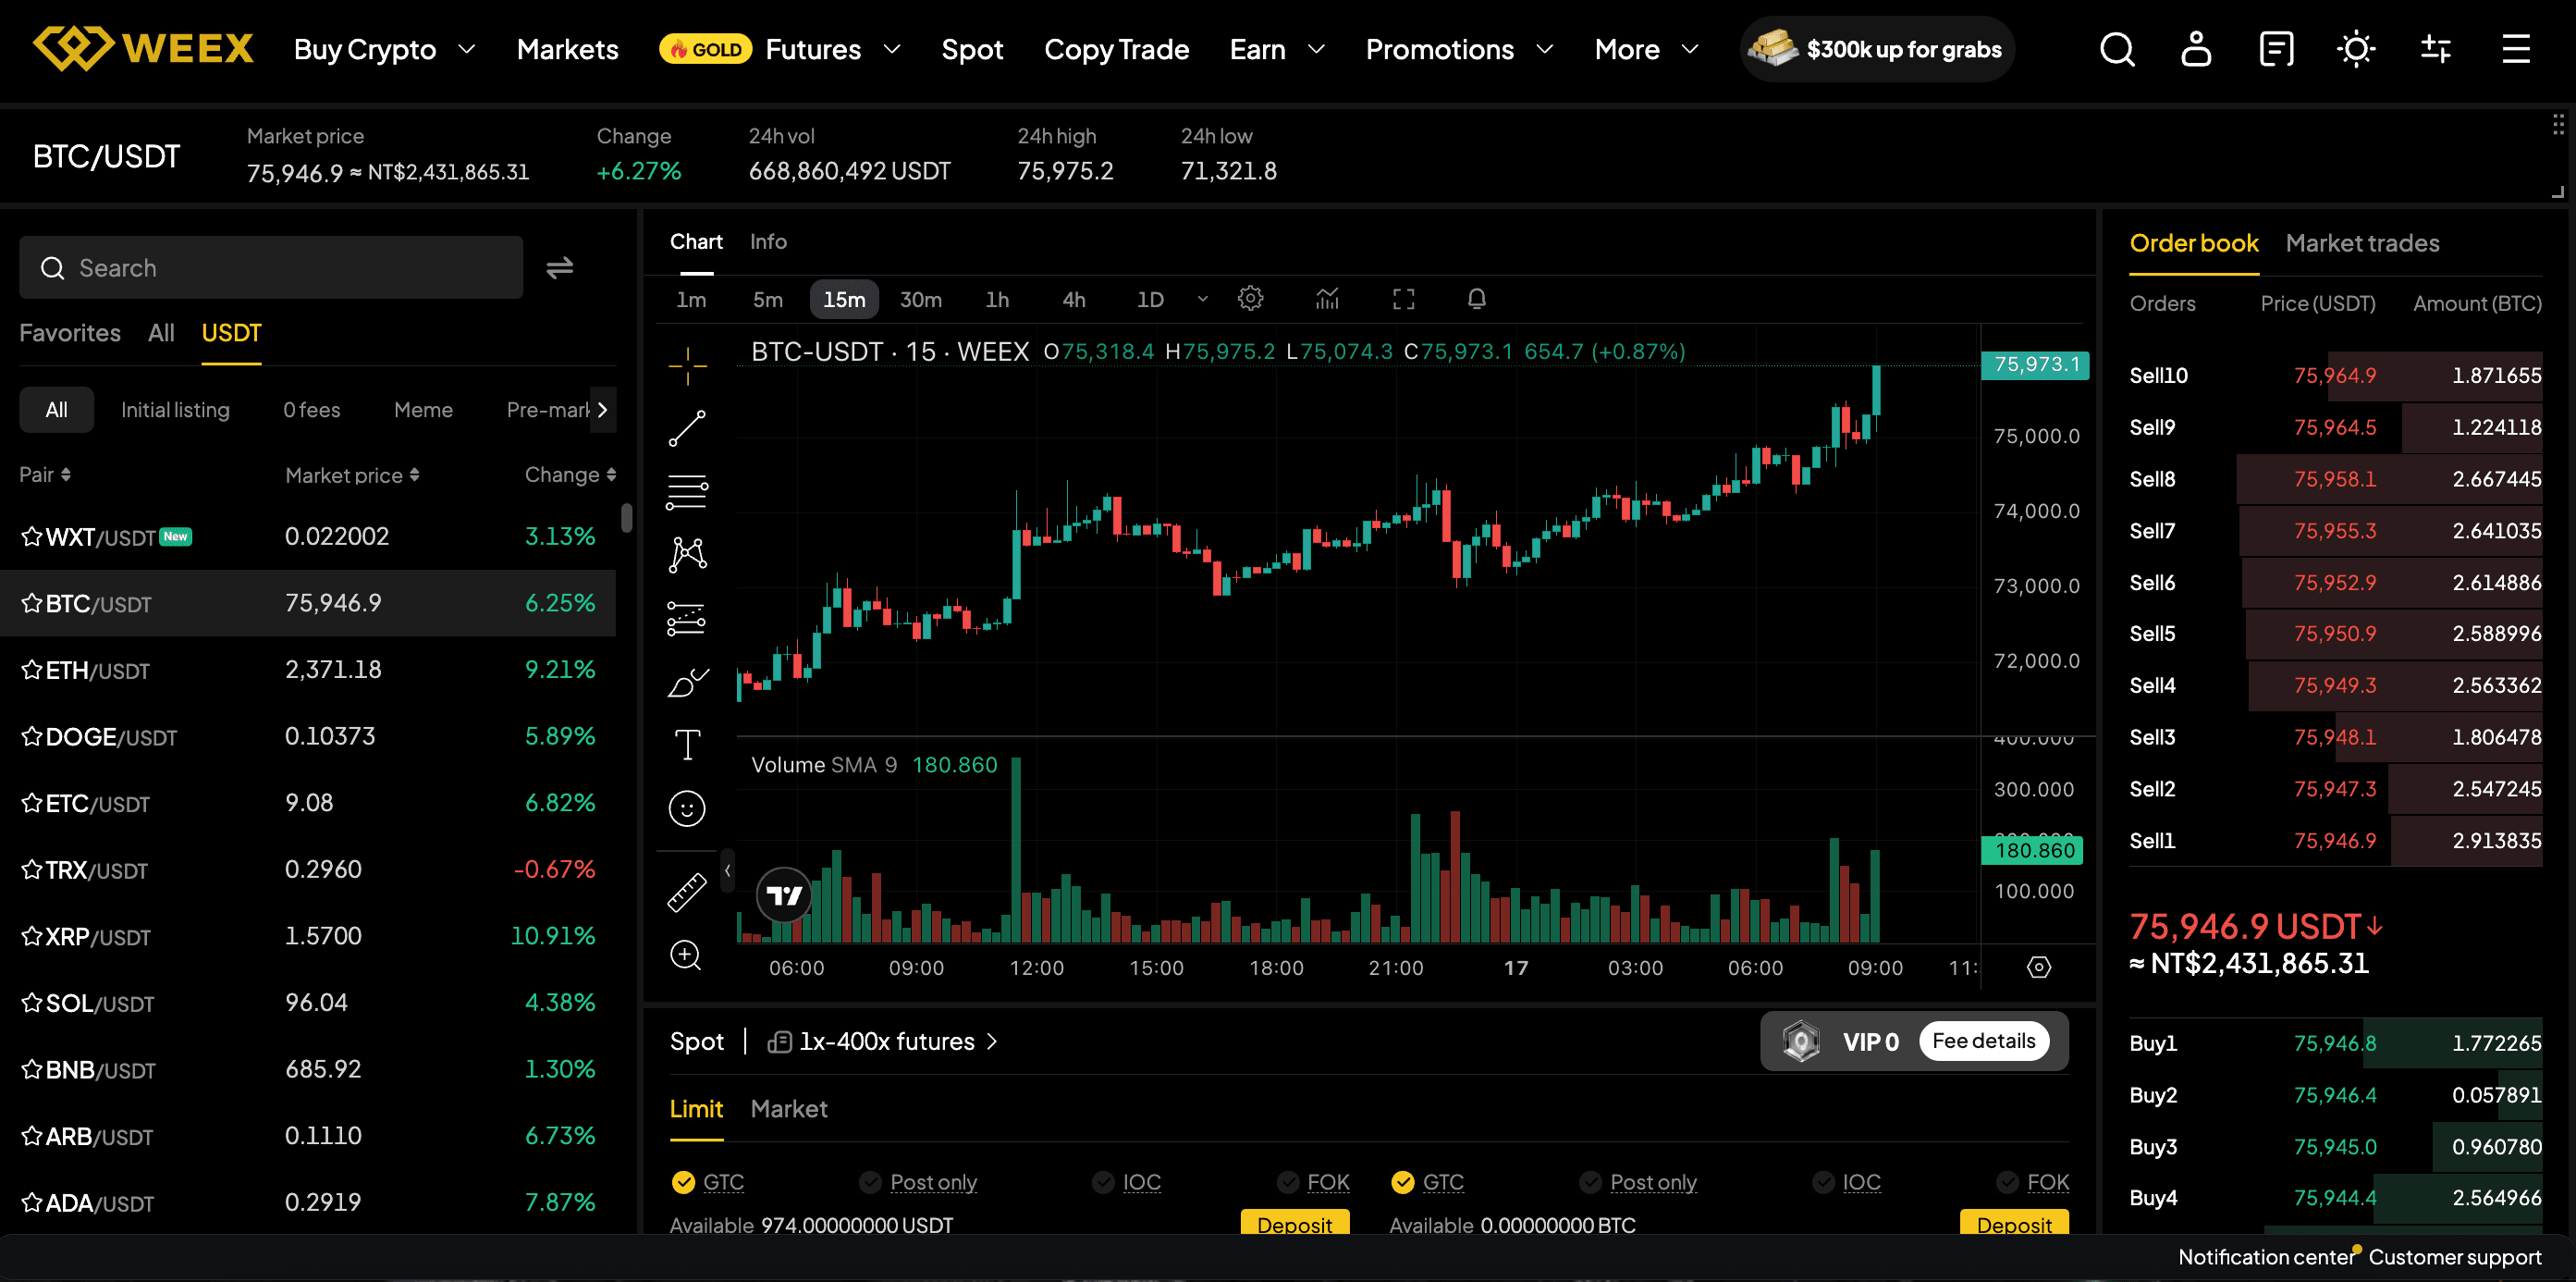Viewport: 2576px width, 1282px height.
Task: Expand more chart timeframe options
Action: [x=1203, y=299]
